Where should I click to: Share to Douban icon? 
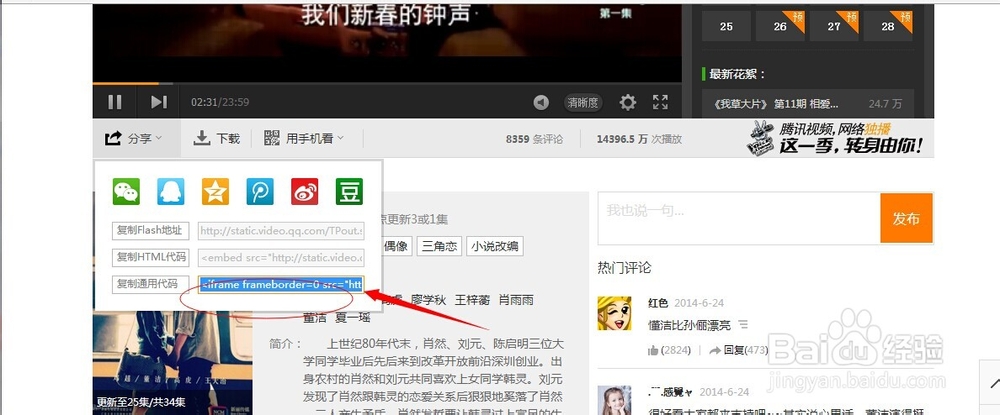[349, 191]
